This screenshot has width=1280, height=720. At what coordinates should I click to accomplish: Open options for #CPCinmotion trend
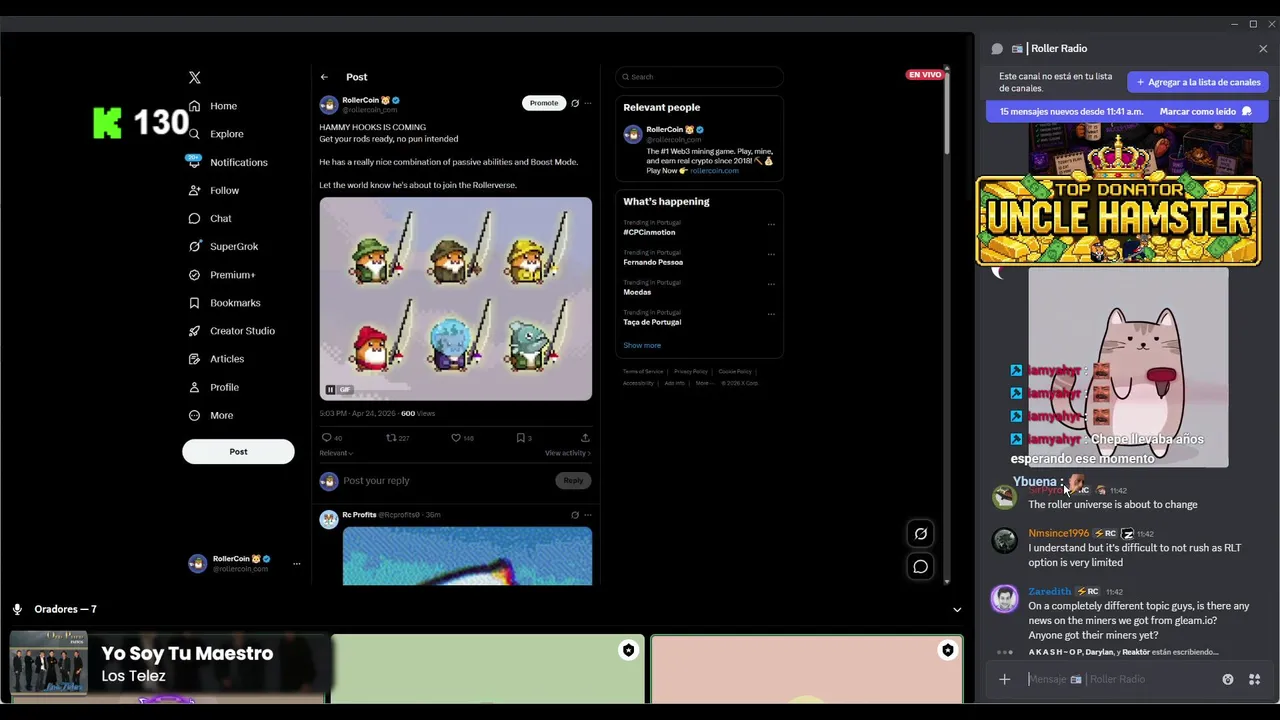click(x=771, y=224)
